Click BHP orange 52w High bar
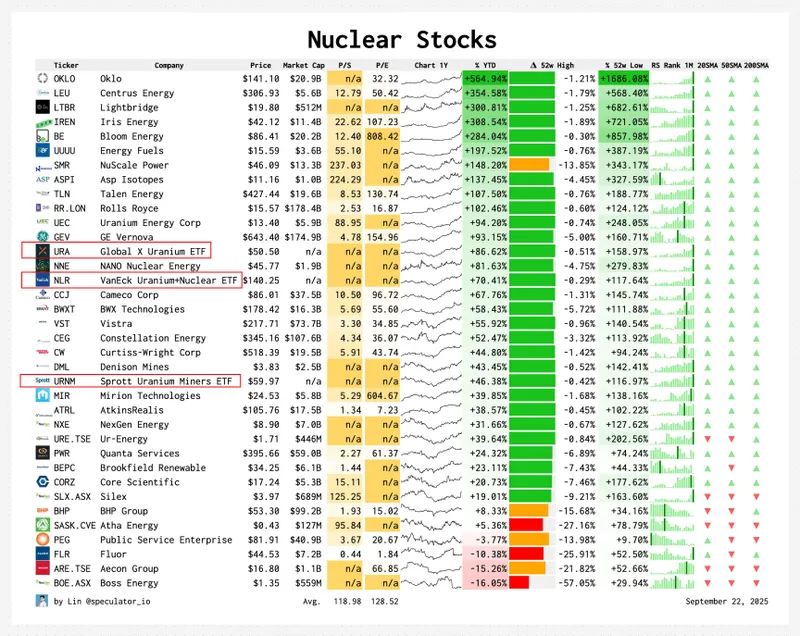Screen dimensions: 800x636 [529, 511]
